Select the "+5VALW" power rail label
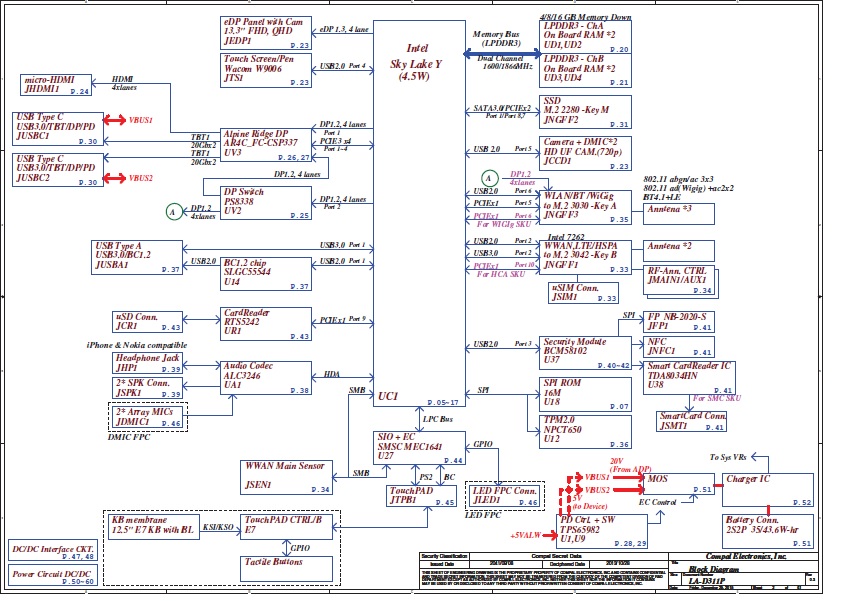 coord(525,535)
